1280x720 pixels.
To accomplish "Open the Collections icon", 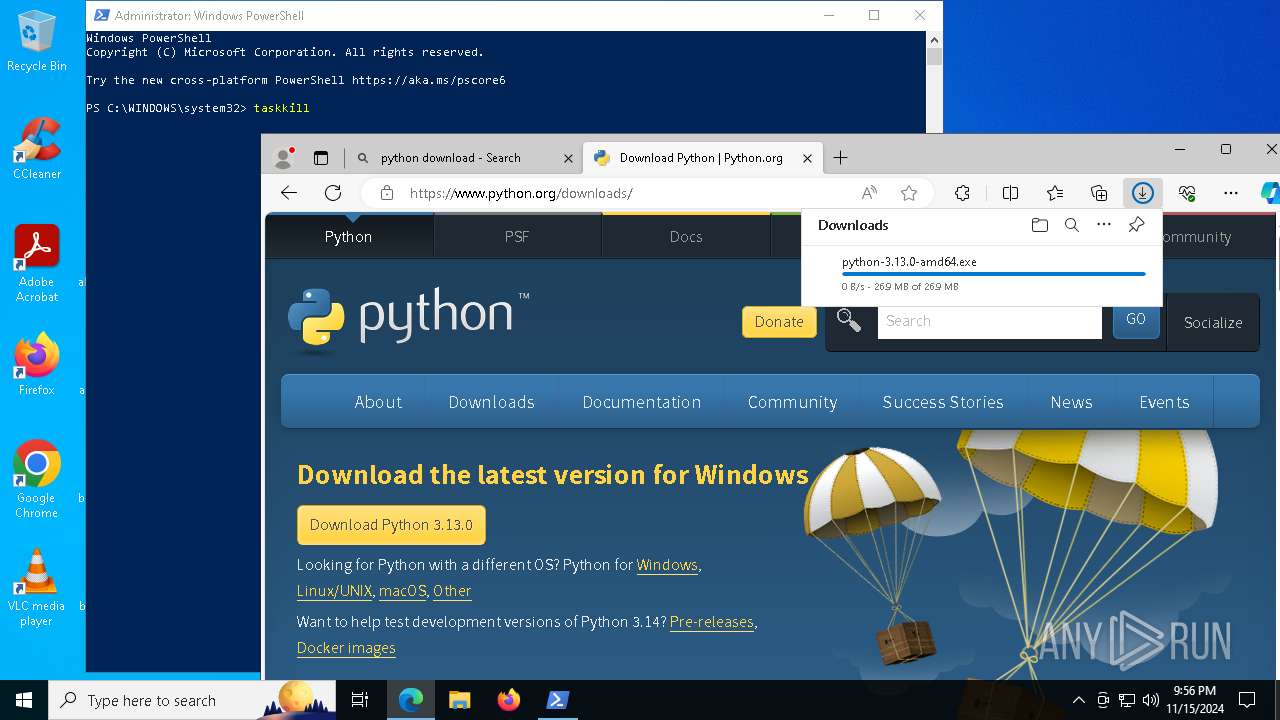I will (x=1099, y=193).
